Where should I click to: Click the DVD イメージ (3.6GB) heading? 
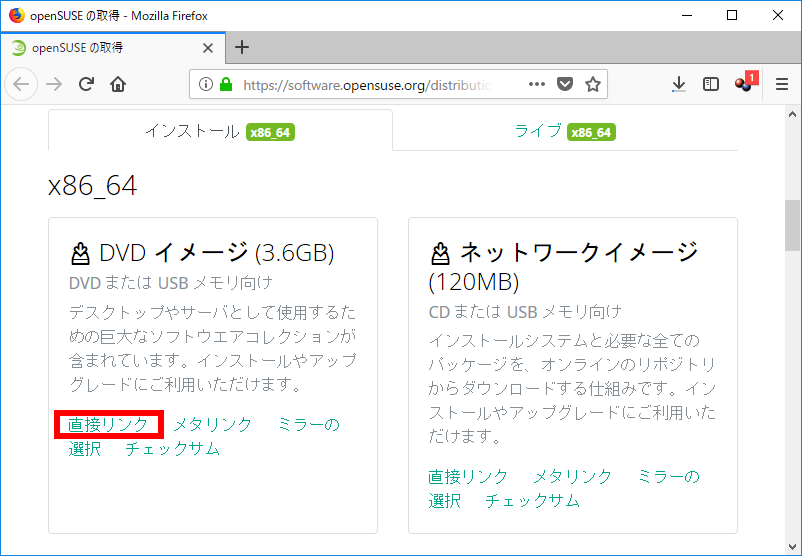(202, 253)
